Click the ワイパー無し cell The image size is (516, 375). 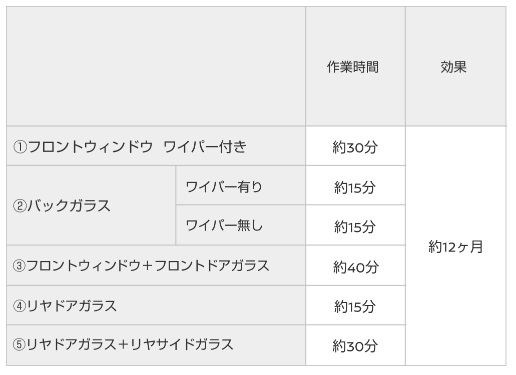point(240,225)
